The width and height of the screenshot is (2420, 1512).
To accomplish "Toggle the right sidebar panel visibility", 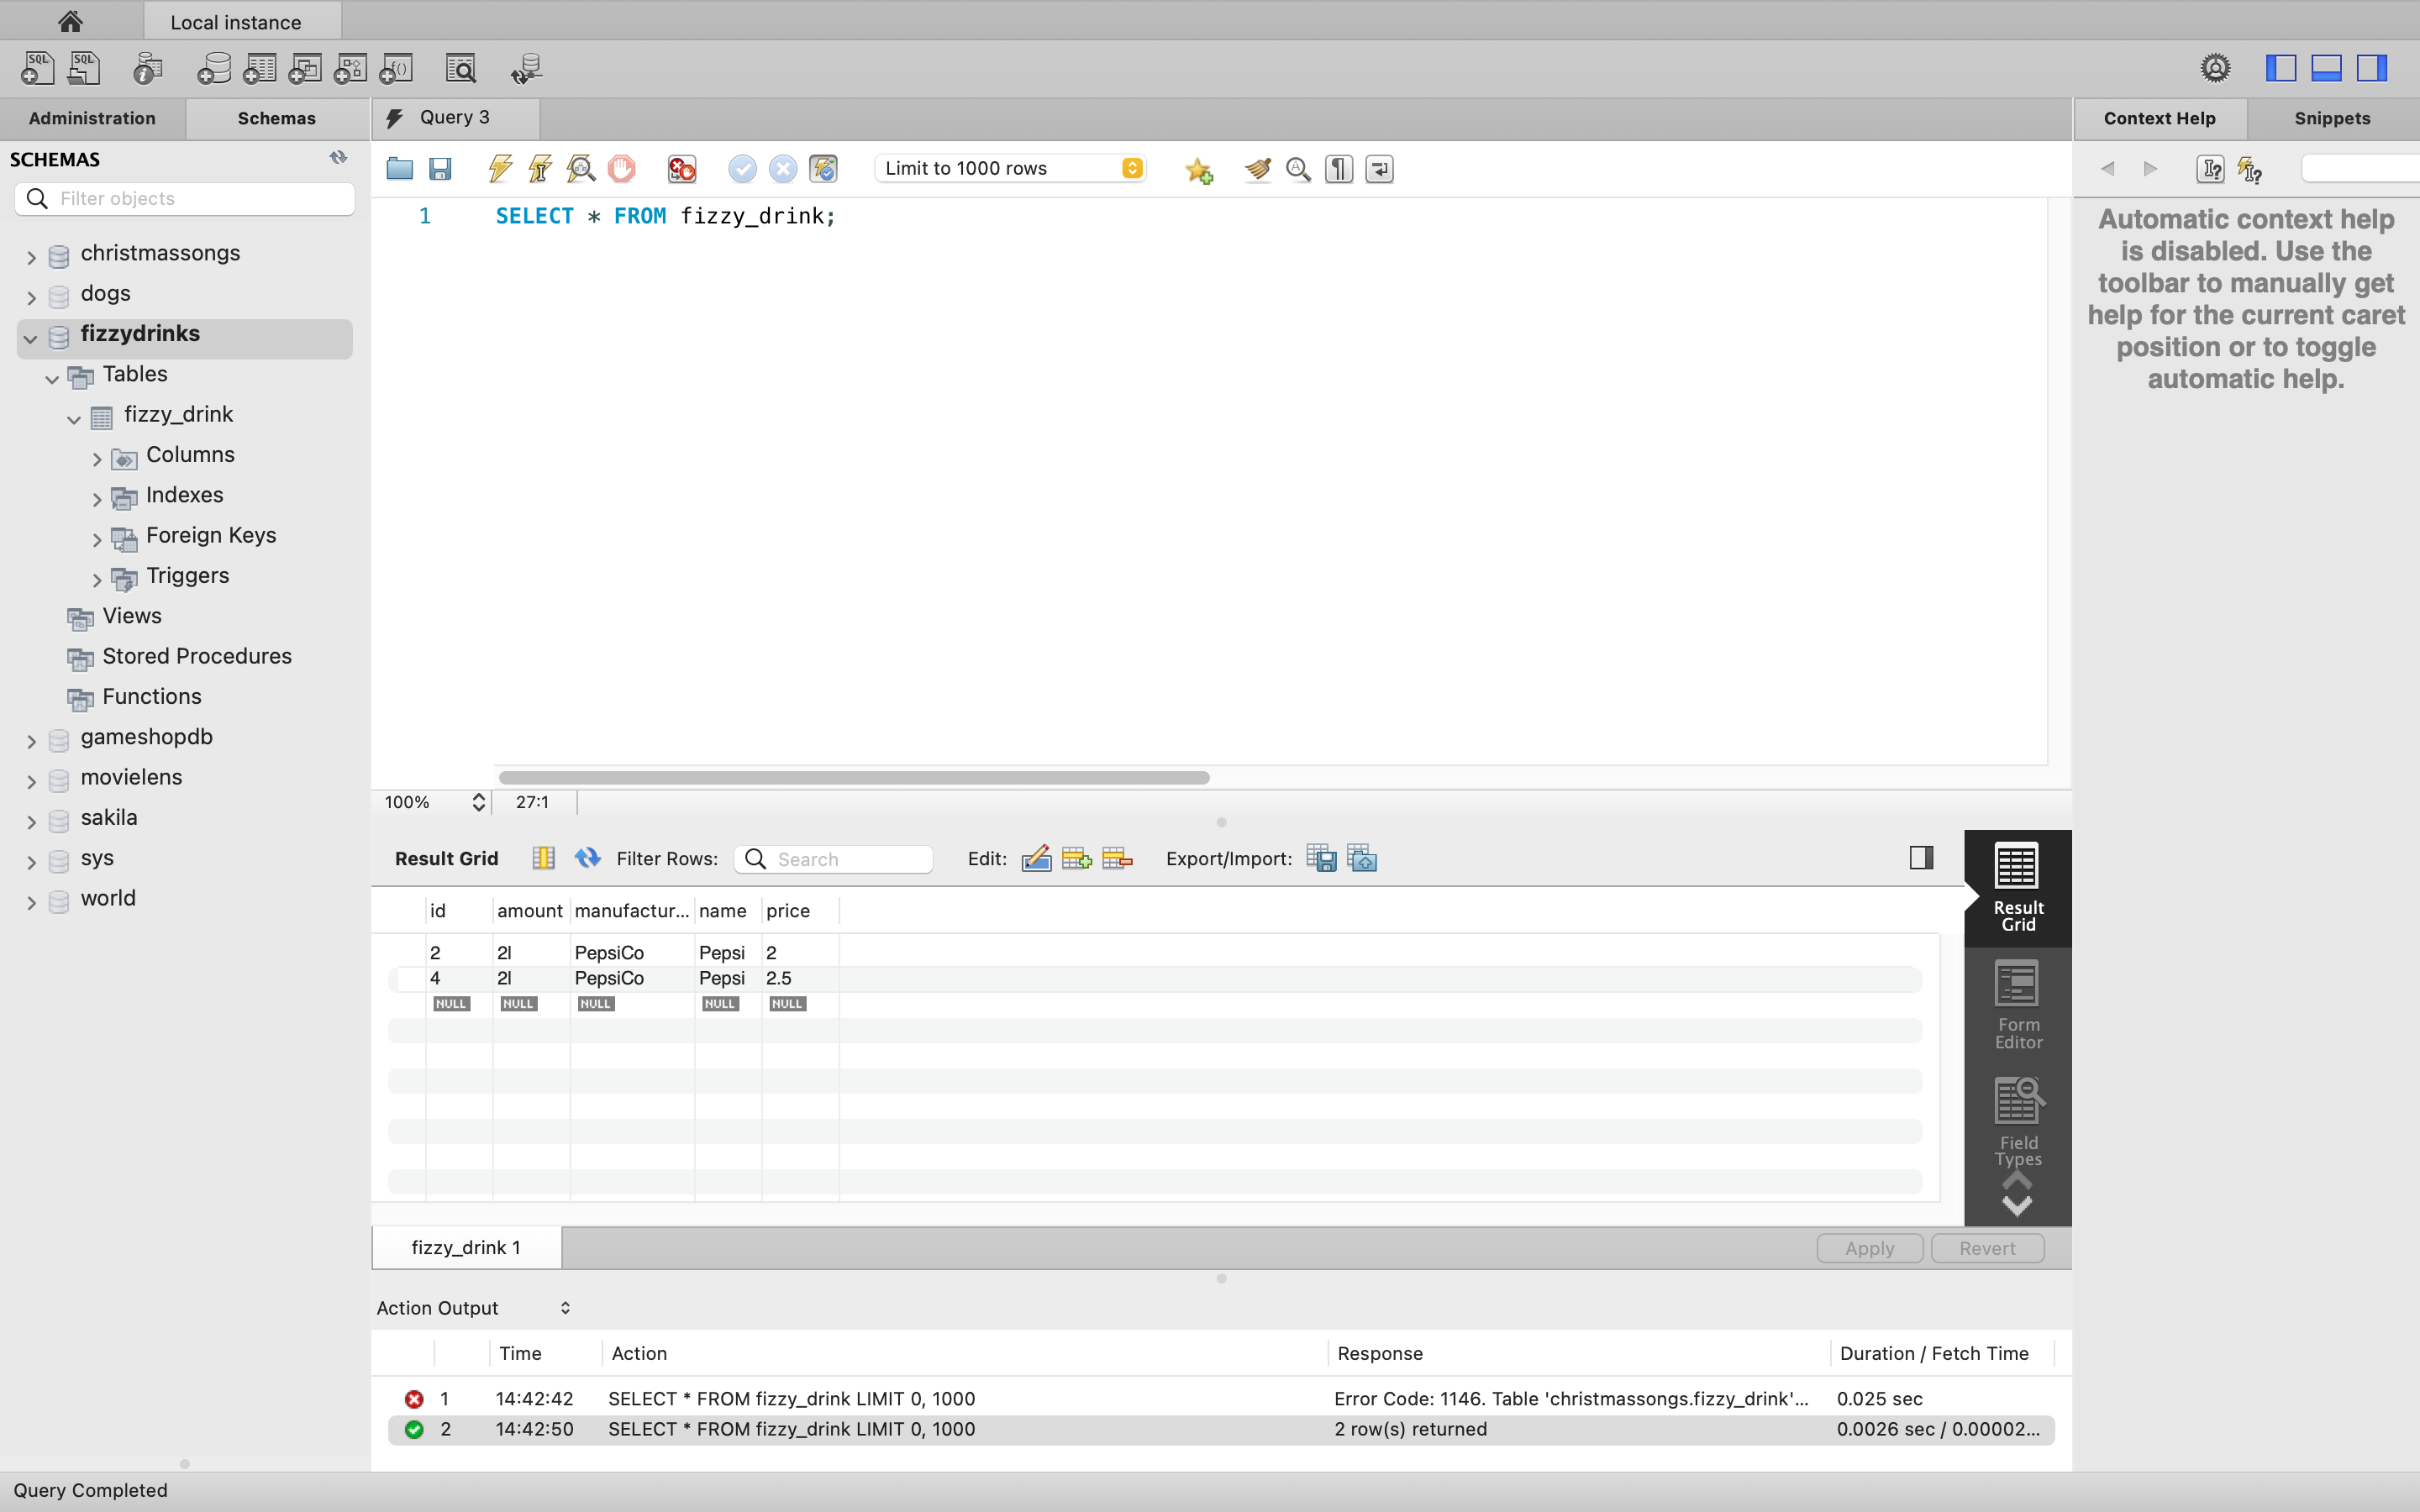I will 2372,68.
